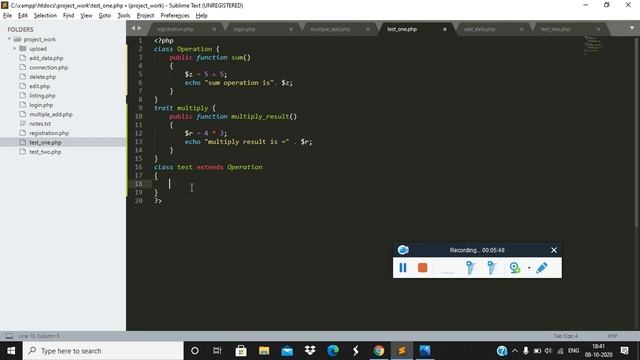This screenshot has width=640, height=360.
Task: Click the recorder camera logo icon
Action: pos(403,250)
